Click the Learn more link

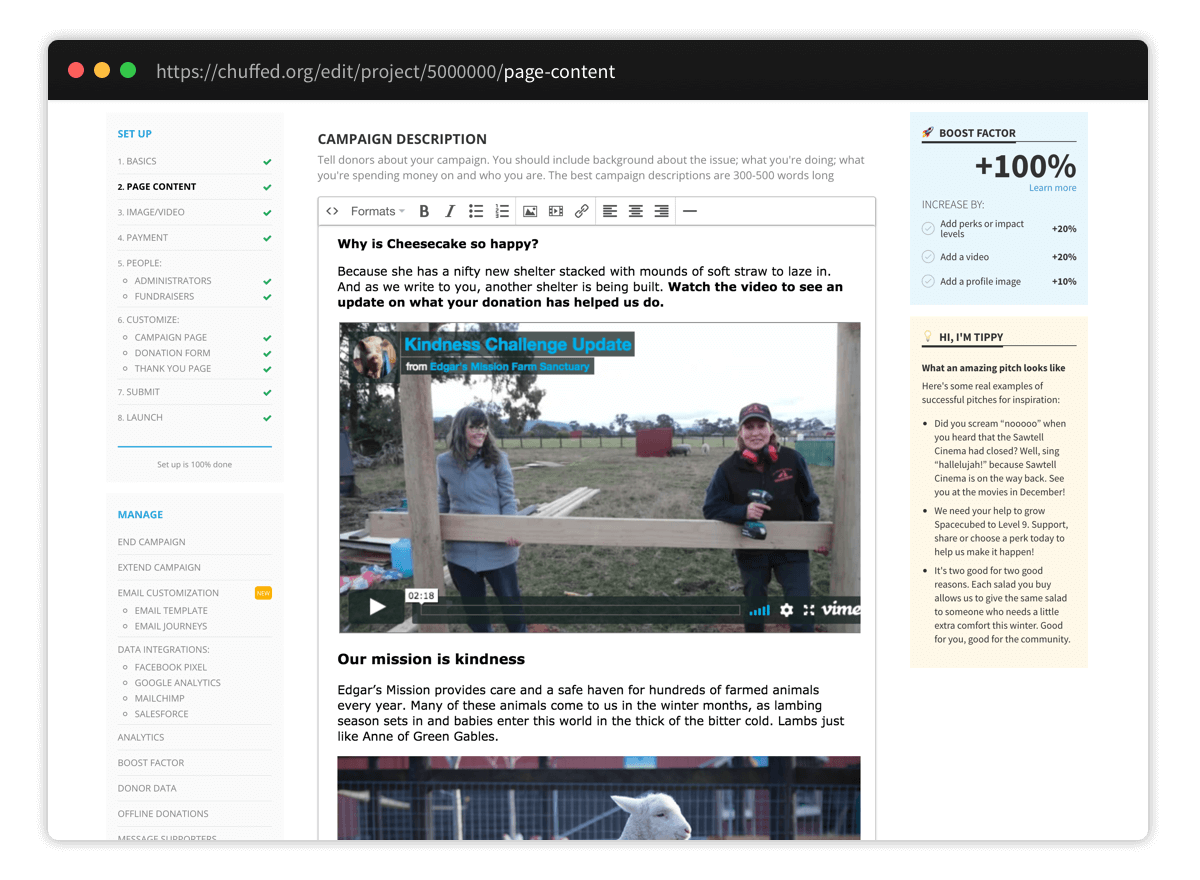click(x=1052, y=188)
